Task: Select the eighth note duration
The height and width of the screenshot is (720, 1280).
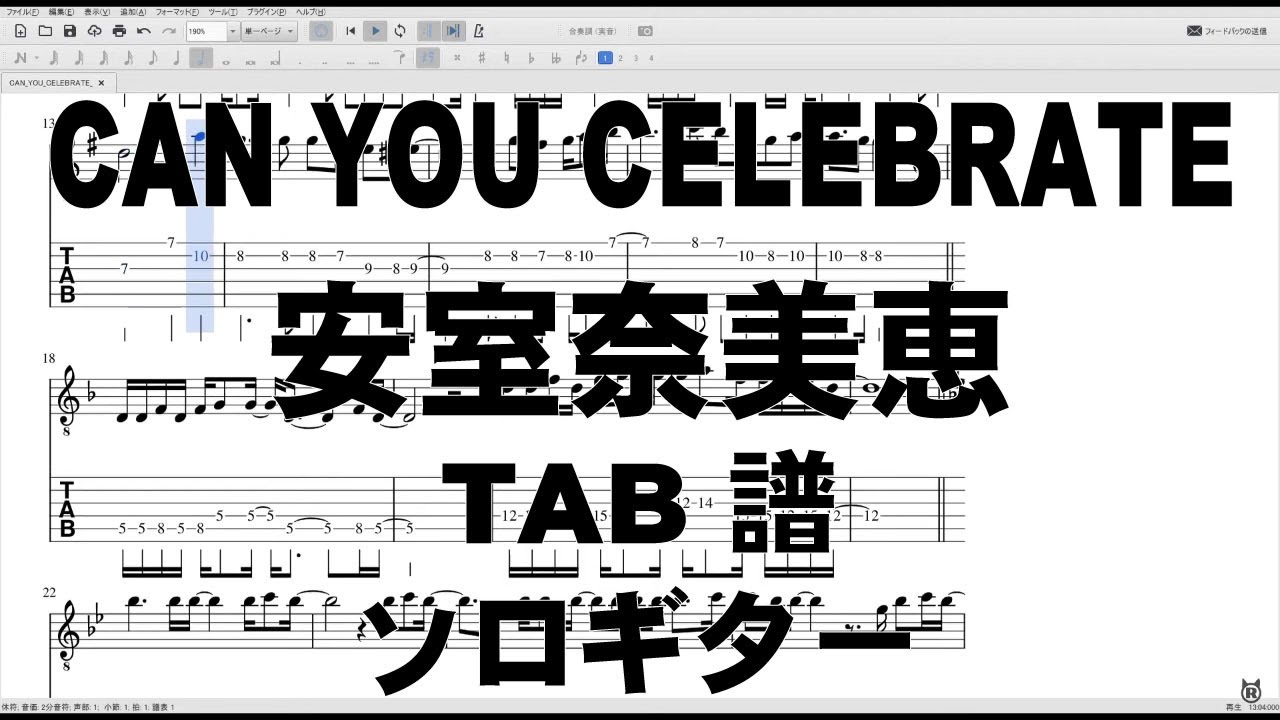Action: [x=152, y=58]
